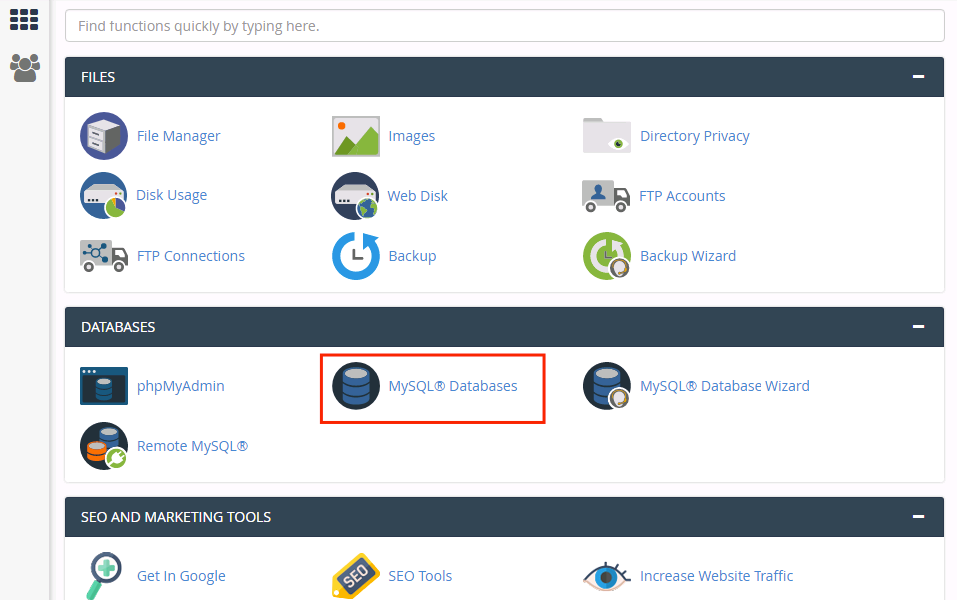957x600 pixels.
Task: Open the MySQL® Database Wizard link
Action: pos(724,386)
